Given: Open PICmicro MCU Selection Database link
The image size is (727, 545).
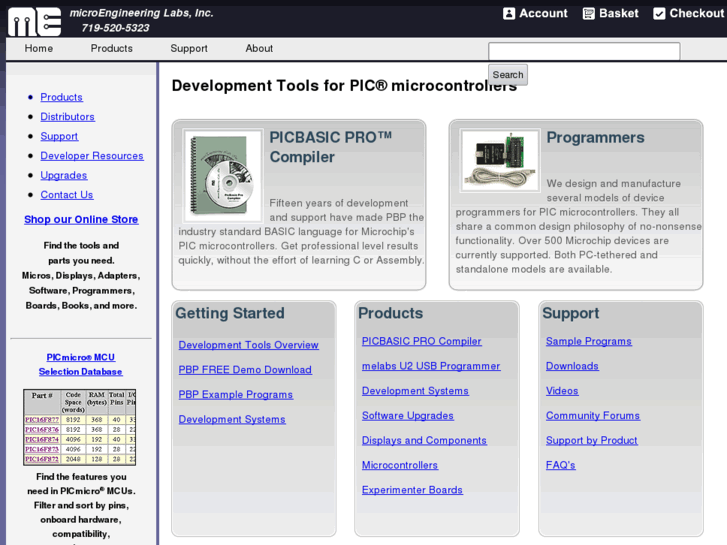Looking at the screenshot, I should [x=81, y=365].
